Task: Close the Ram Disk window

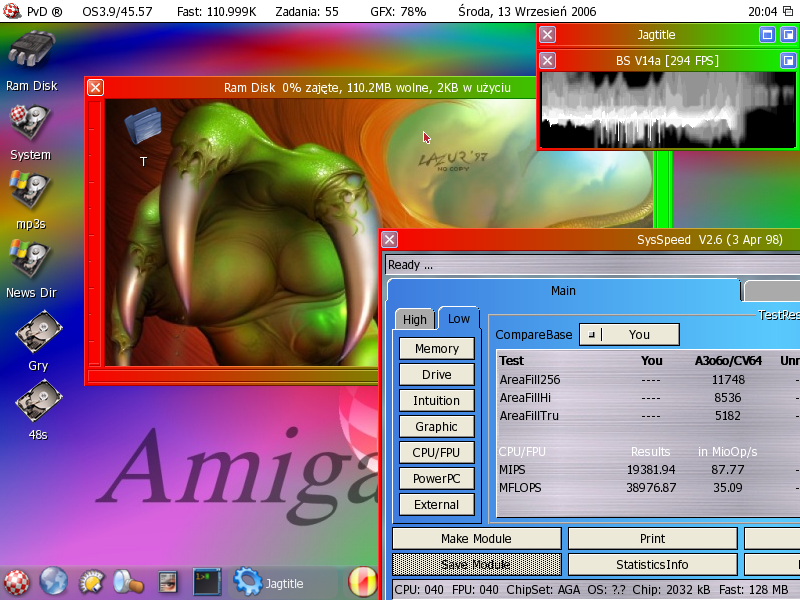Action: [x=95, y=87]
